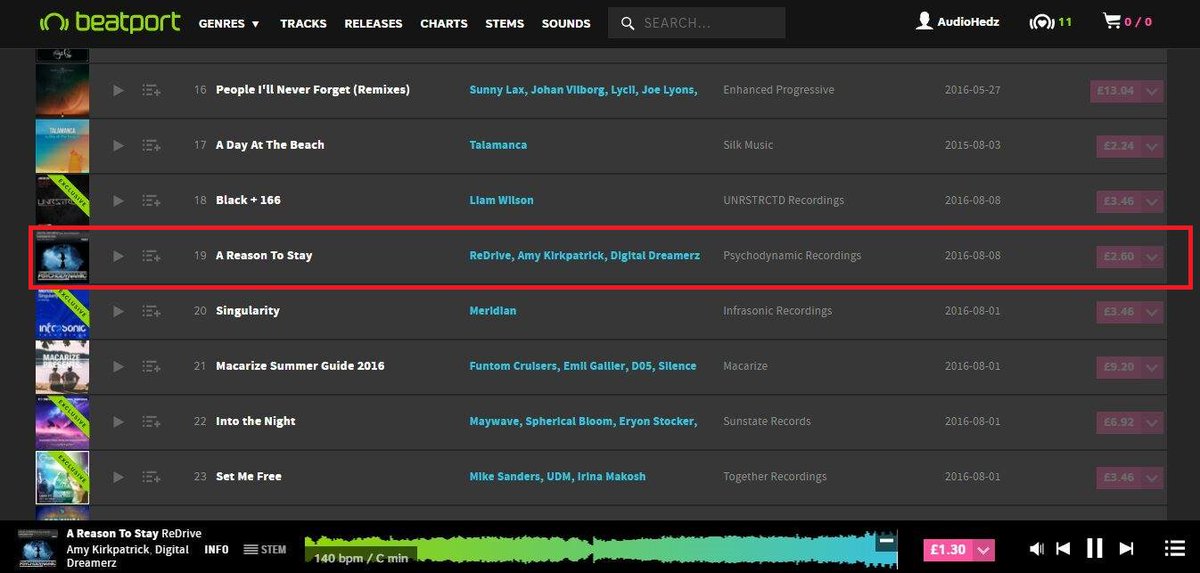Buy People I'll Never Forget for £13.04
Viewport: 1200px width, 573px height.
(x=1115, y=90)
